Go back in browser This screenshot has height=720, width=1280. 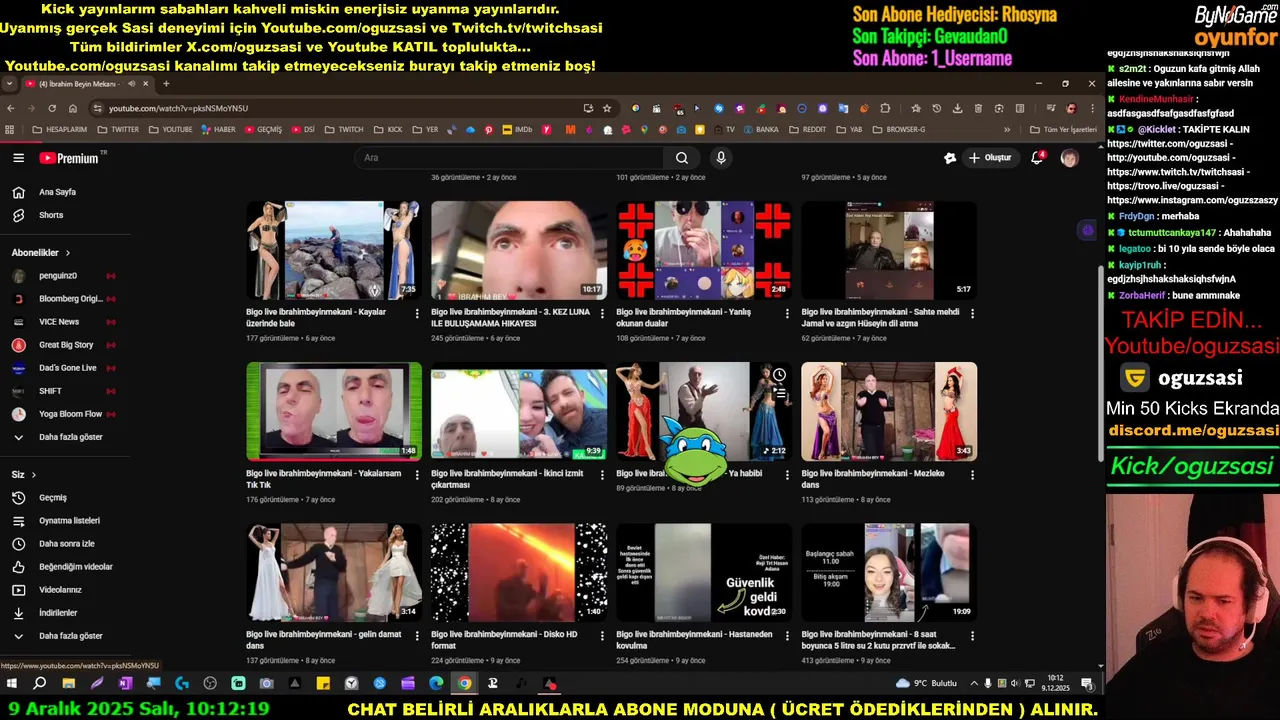pyautogui.click(x=11, y=108)
